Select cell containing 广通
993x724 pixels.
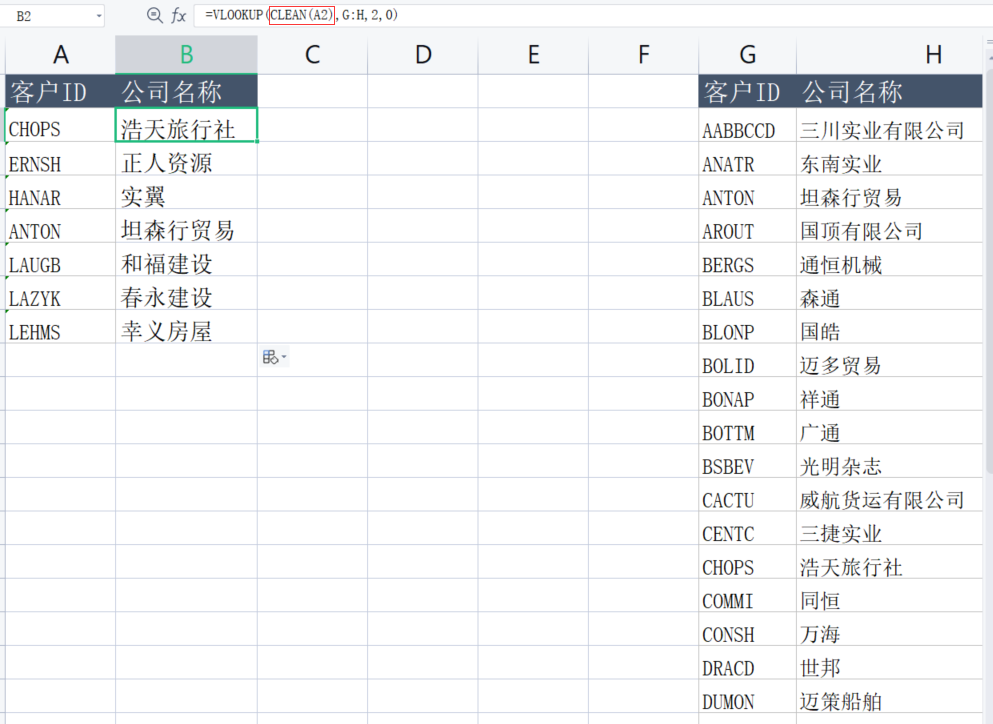tap(889, 427)
